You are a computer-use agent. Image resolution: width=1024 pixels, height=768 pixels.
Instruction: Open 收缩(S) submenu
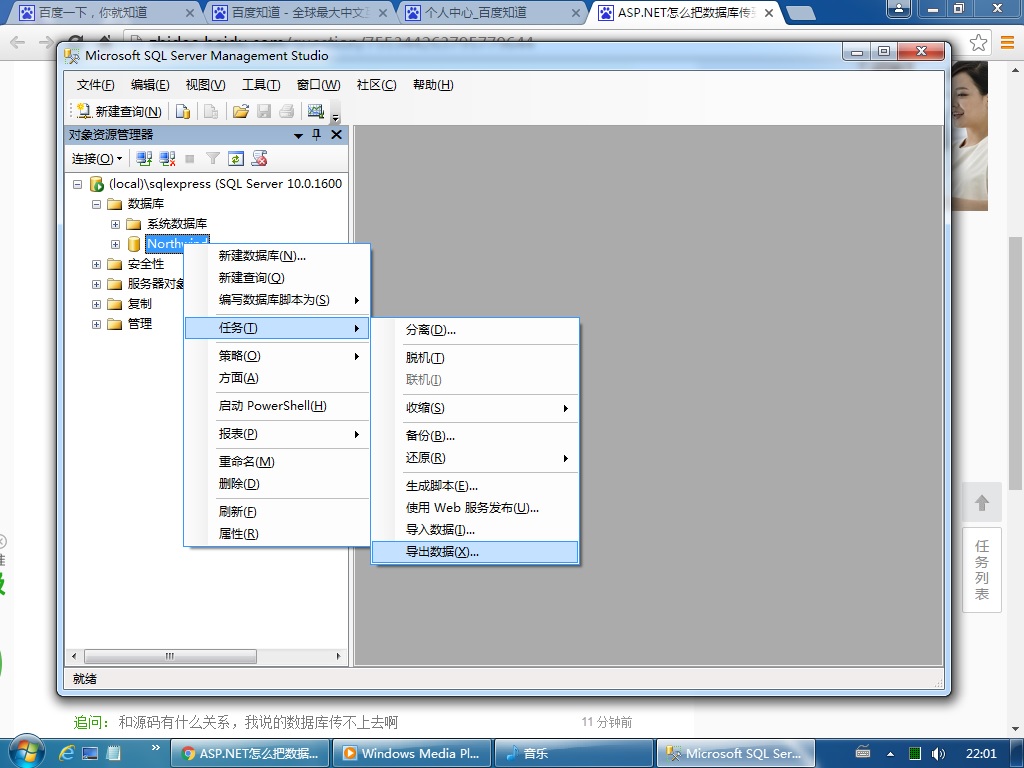[475, 408]
